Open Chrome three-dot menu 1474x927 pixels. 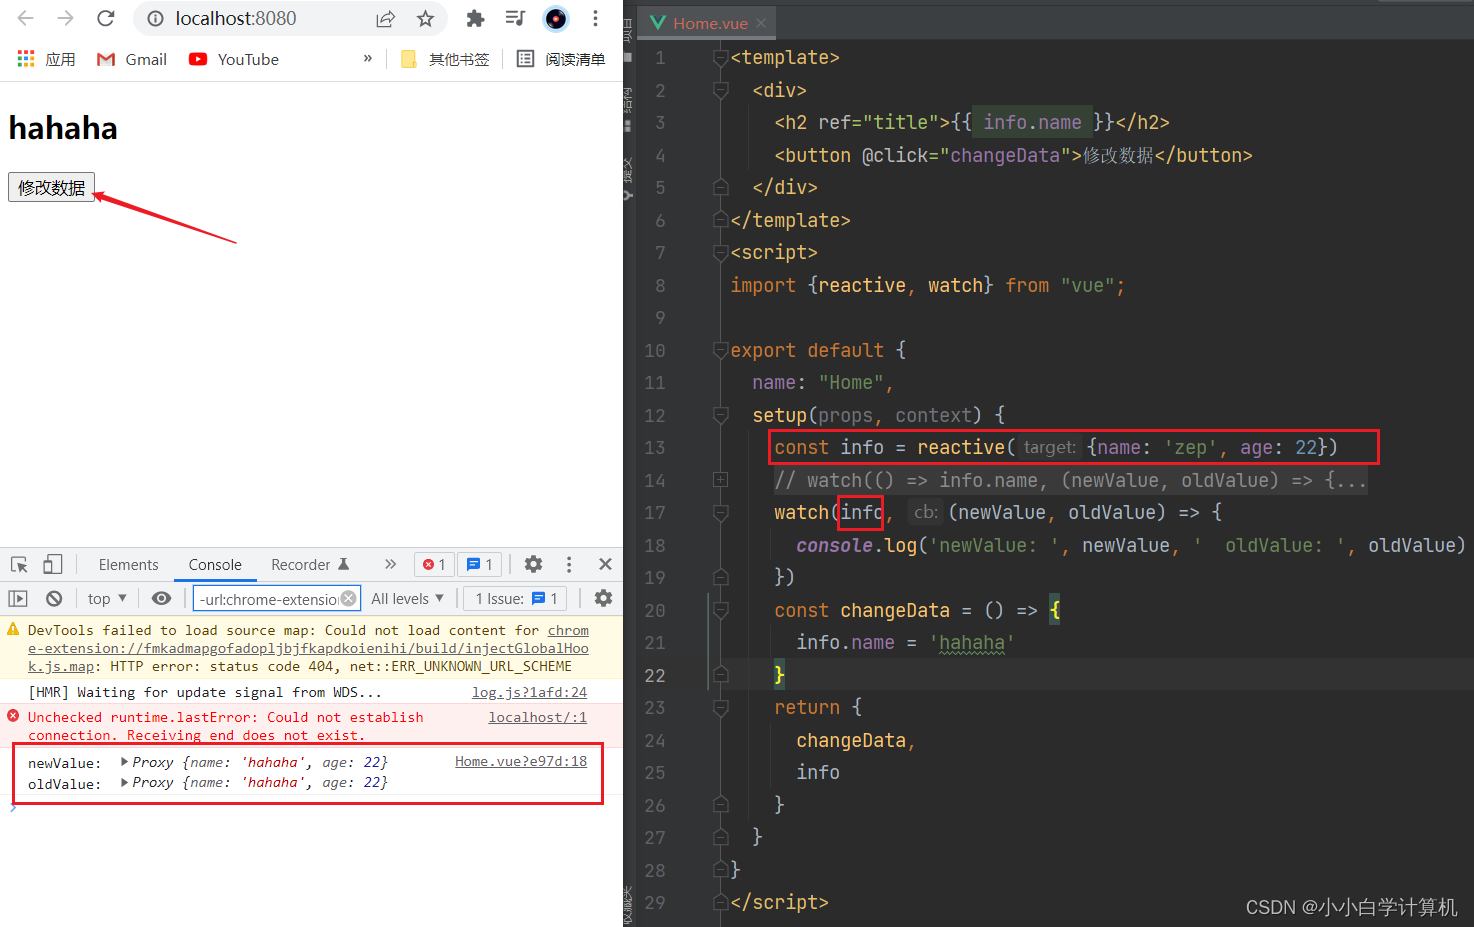596,18
